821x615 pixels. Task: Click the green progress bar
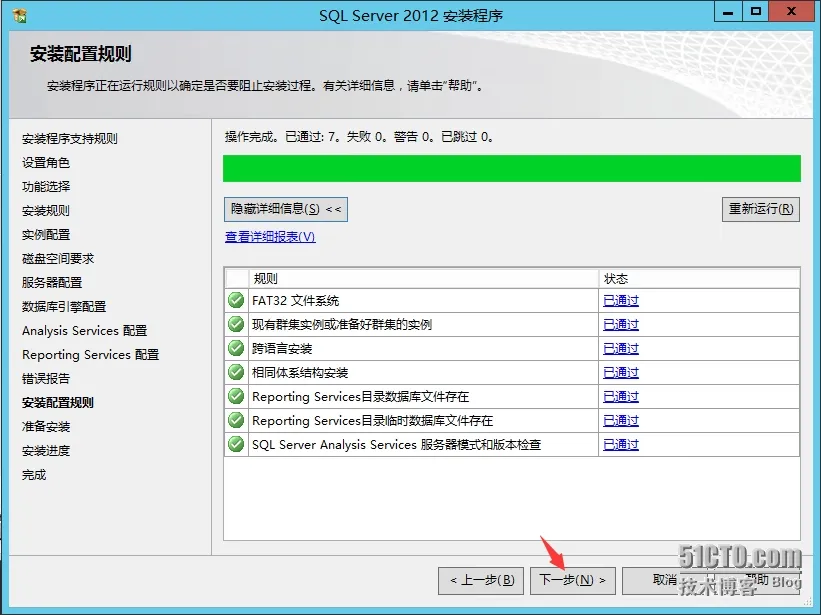[x=512, y=169]
